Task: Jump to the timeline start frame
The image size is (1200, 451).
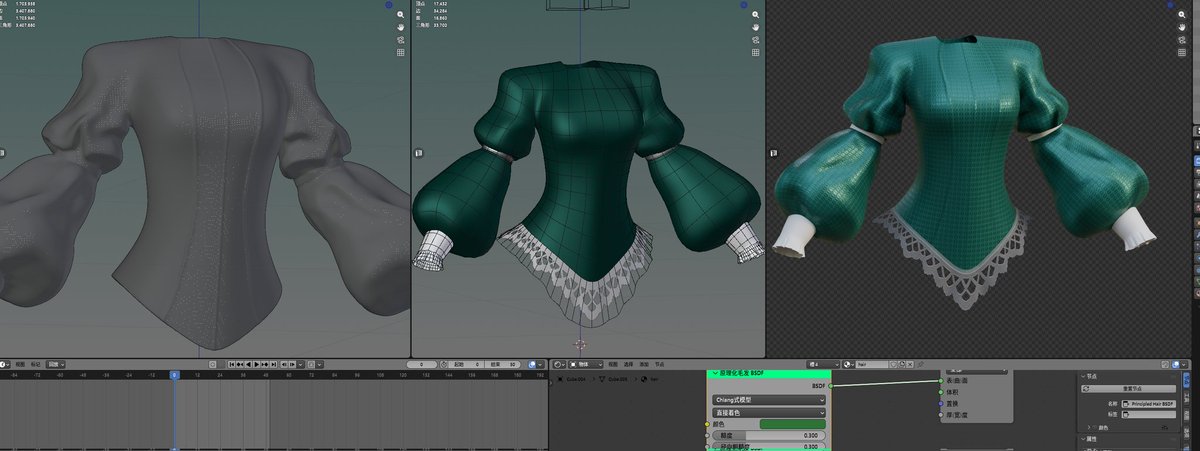Action: 231,364
